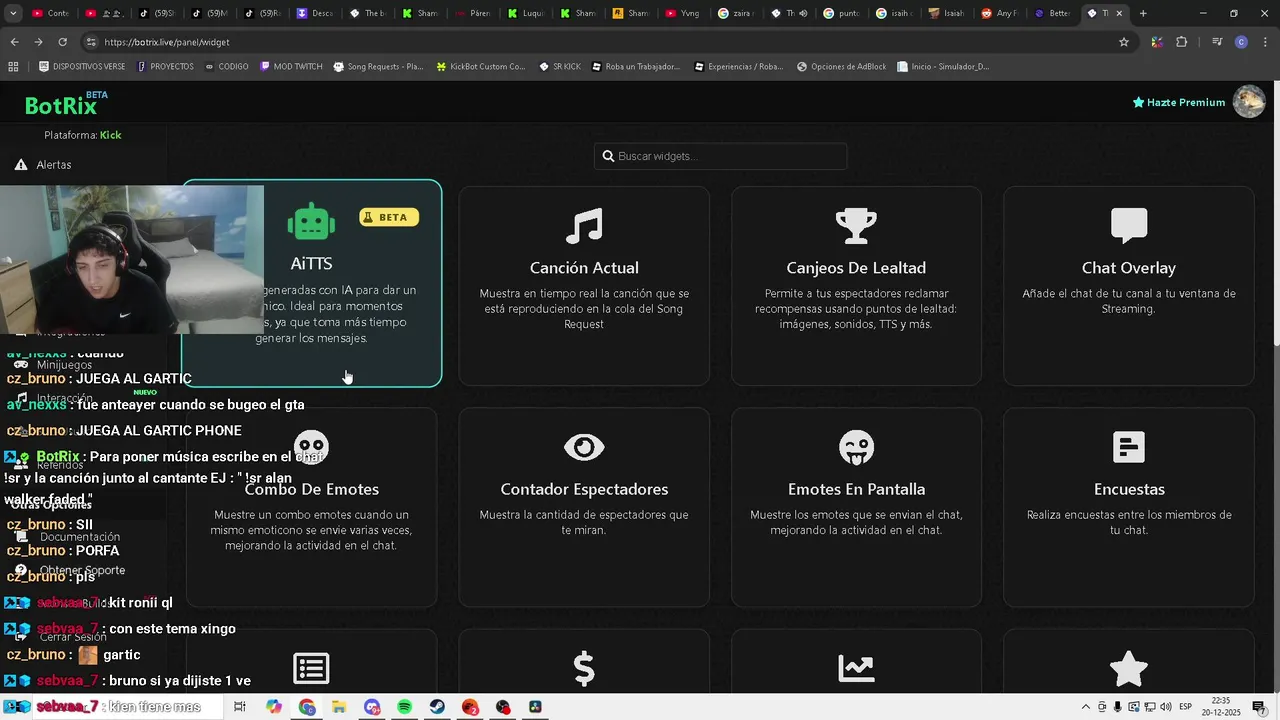Click Hazte Premium link
Viewport: 1280px width, 720px height.
(x=1179, y=102)
